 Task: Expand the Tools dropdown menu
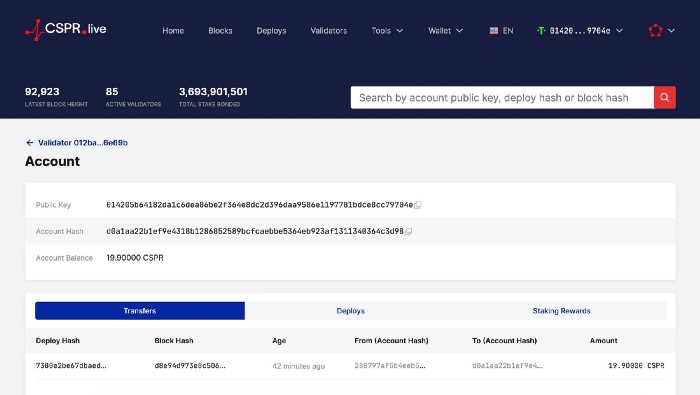point(387,31)
